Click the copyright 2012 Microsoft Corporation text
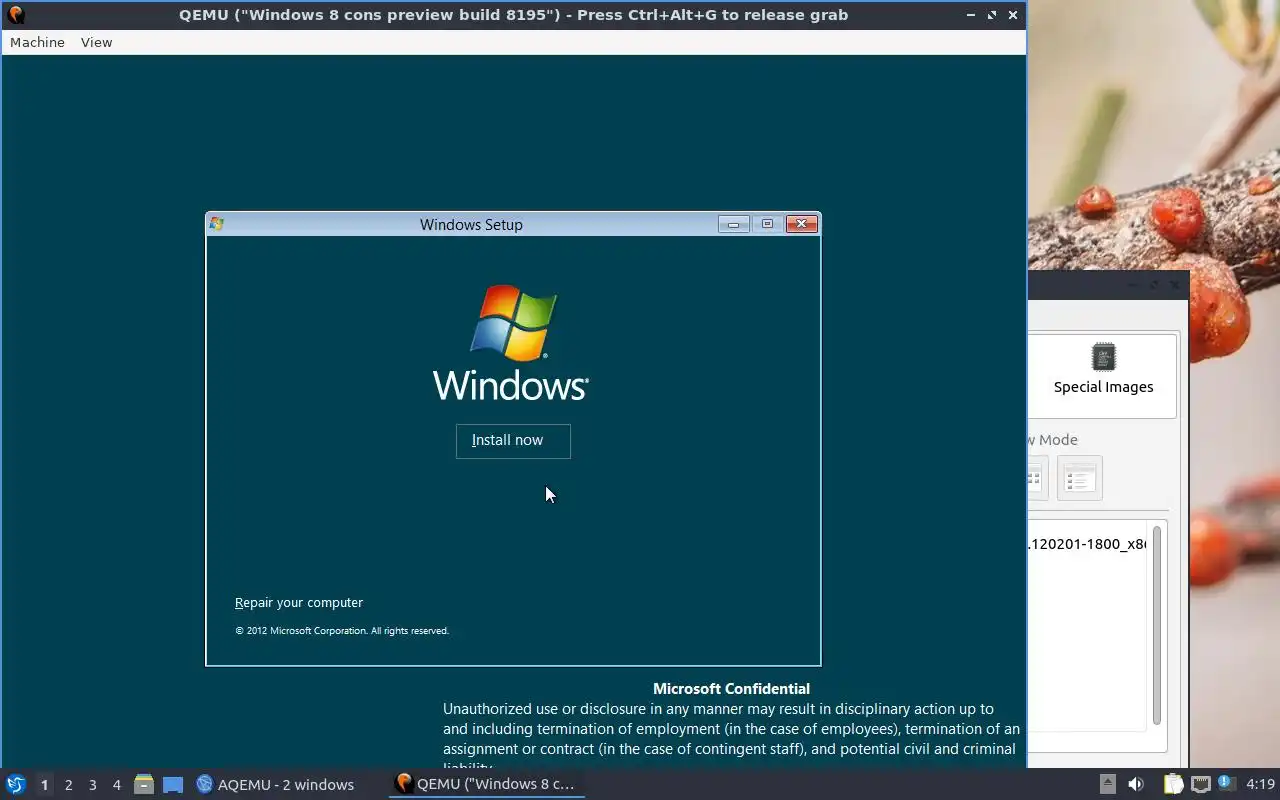Viewport: 1280px width, 800px height. pyautogui.click(x=342, y=631)
